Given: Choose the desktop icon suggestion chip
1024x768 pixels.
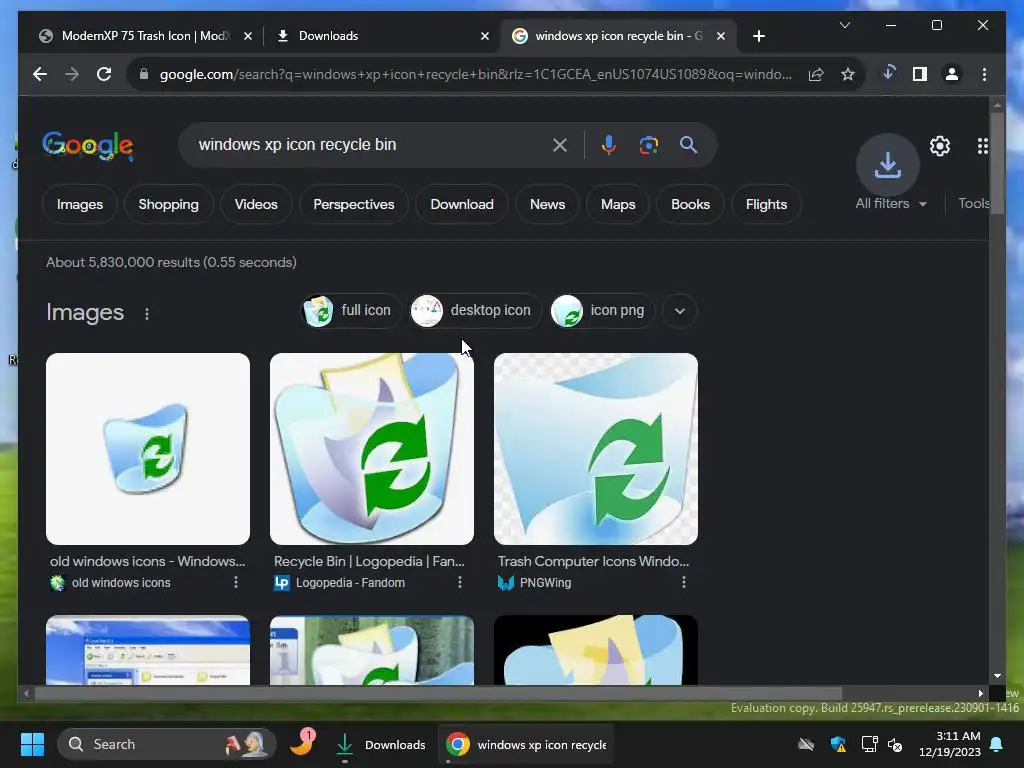Looking at the screenshot, I should point(473,311).
